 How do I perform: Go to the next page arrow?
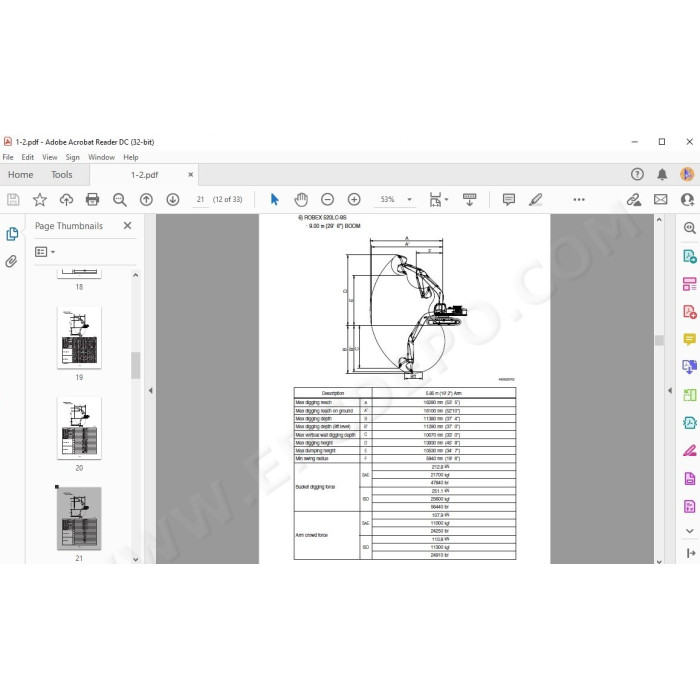coord(173,200)
